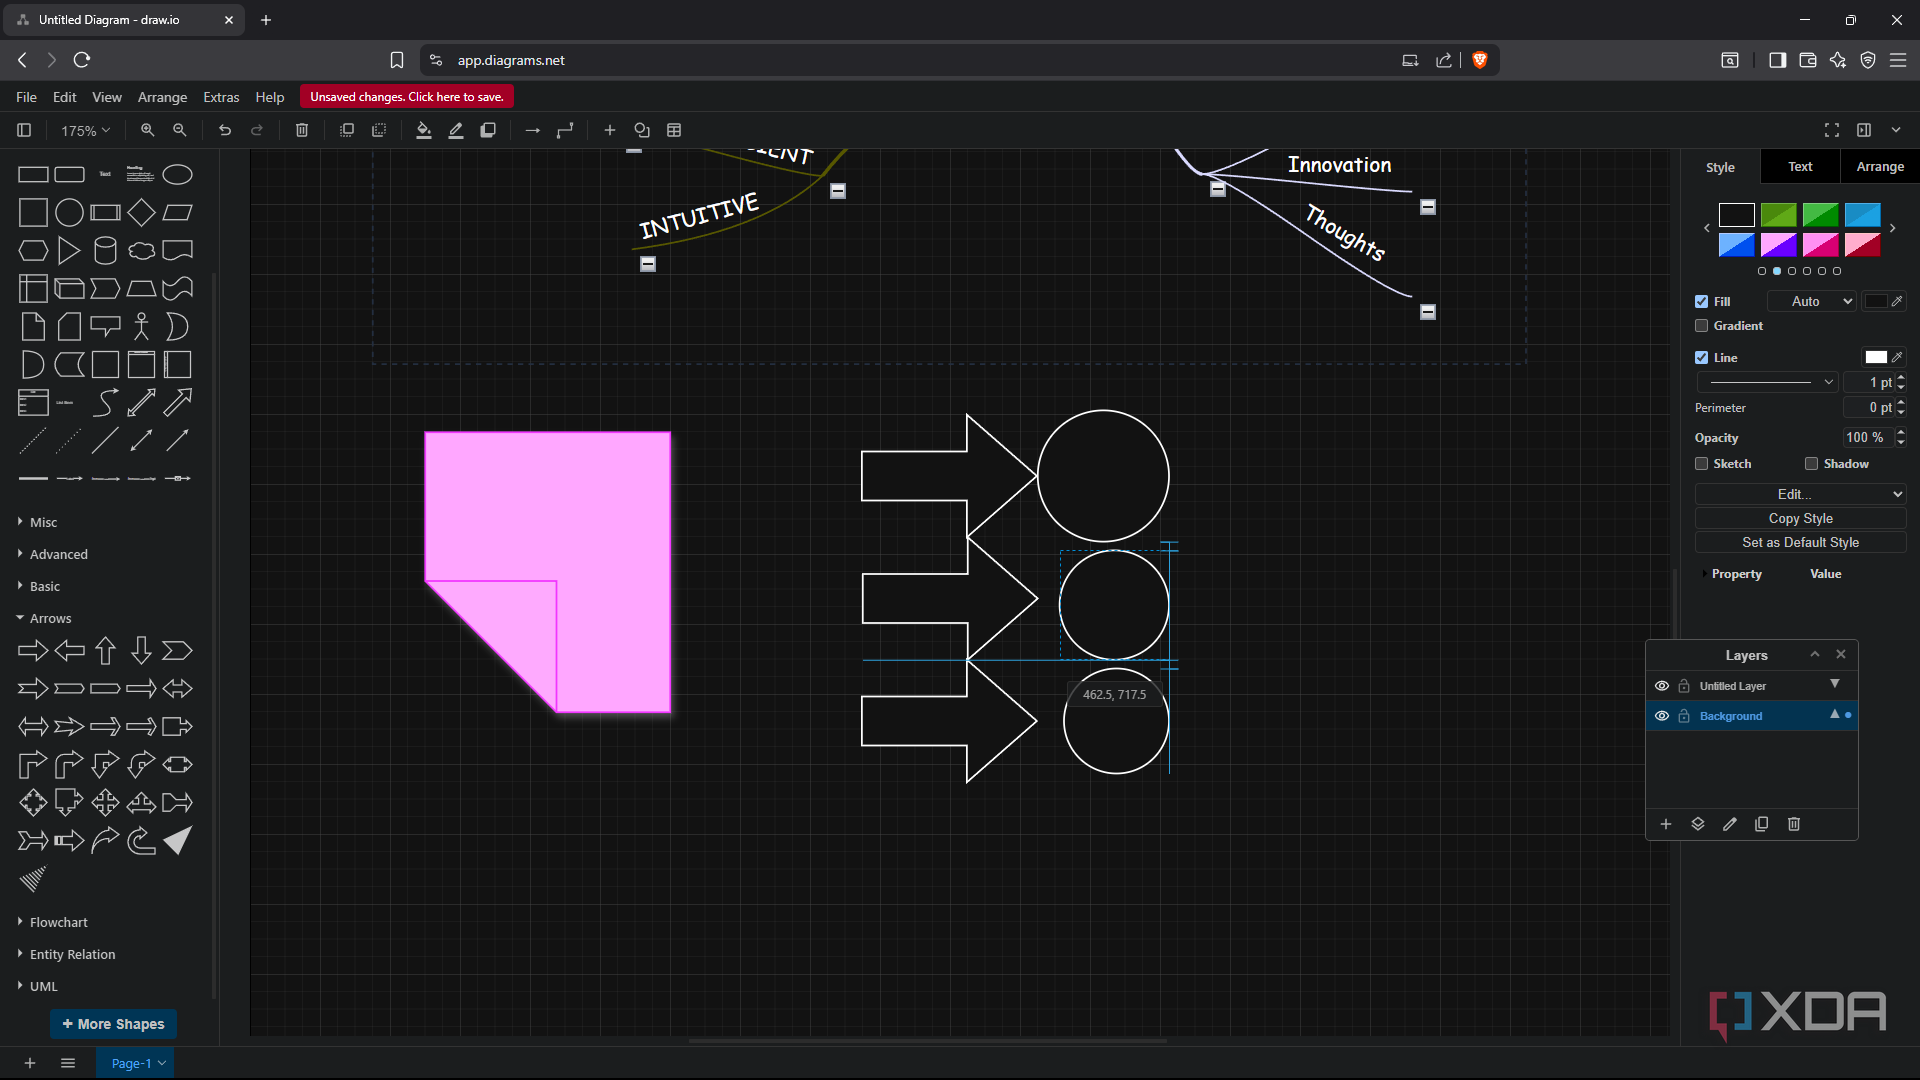The height and width of the screenshot is (1080, 1920).
Task: Click the Unsaved changes save banner
Action: point(407,97)
